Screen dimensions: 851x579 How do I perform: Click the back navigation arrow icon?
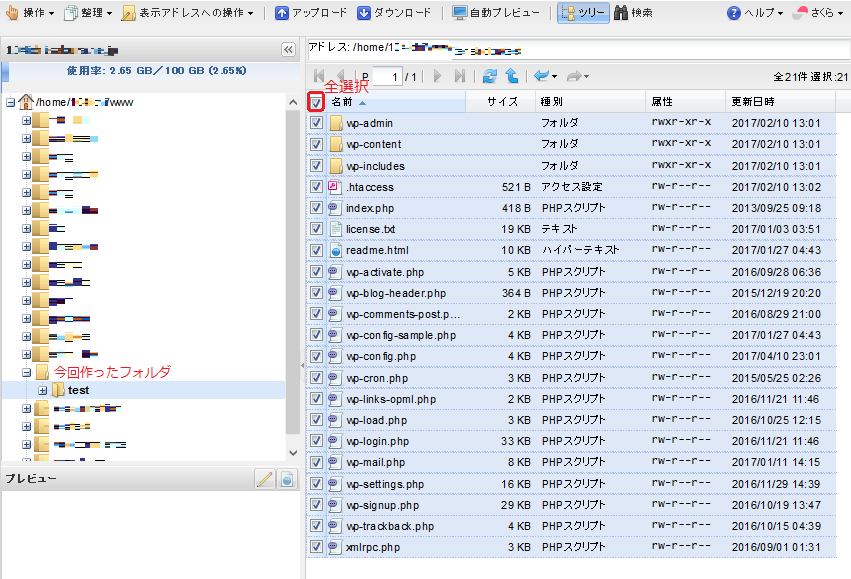point(541,76)
